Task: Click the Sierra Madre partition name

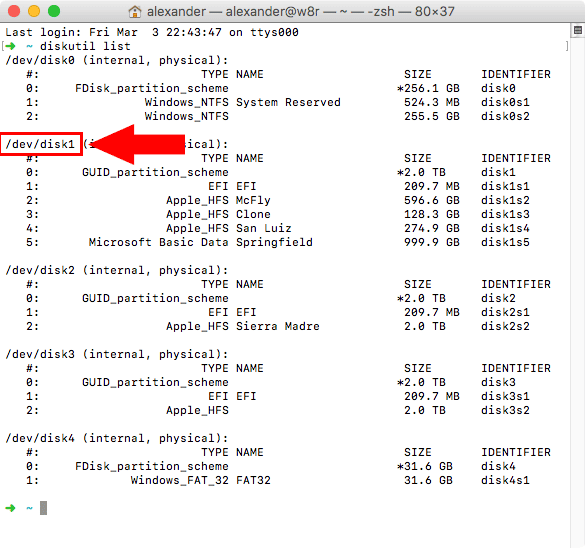Action: [x=278, y=326]
